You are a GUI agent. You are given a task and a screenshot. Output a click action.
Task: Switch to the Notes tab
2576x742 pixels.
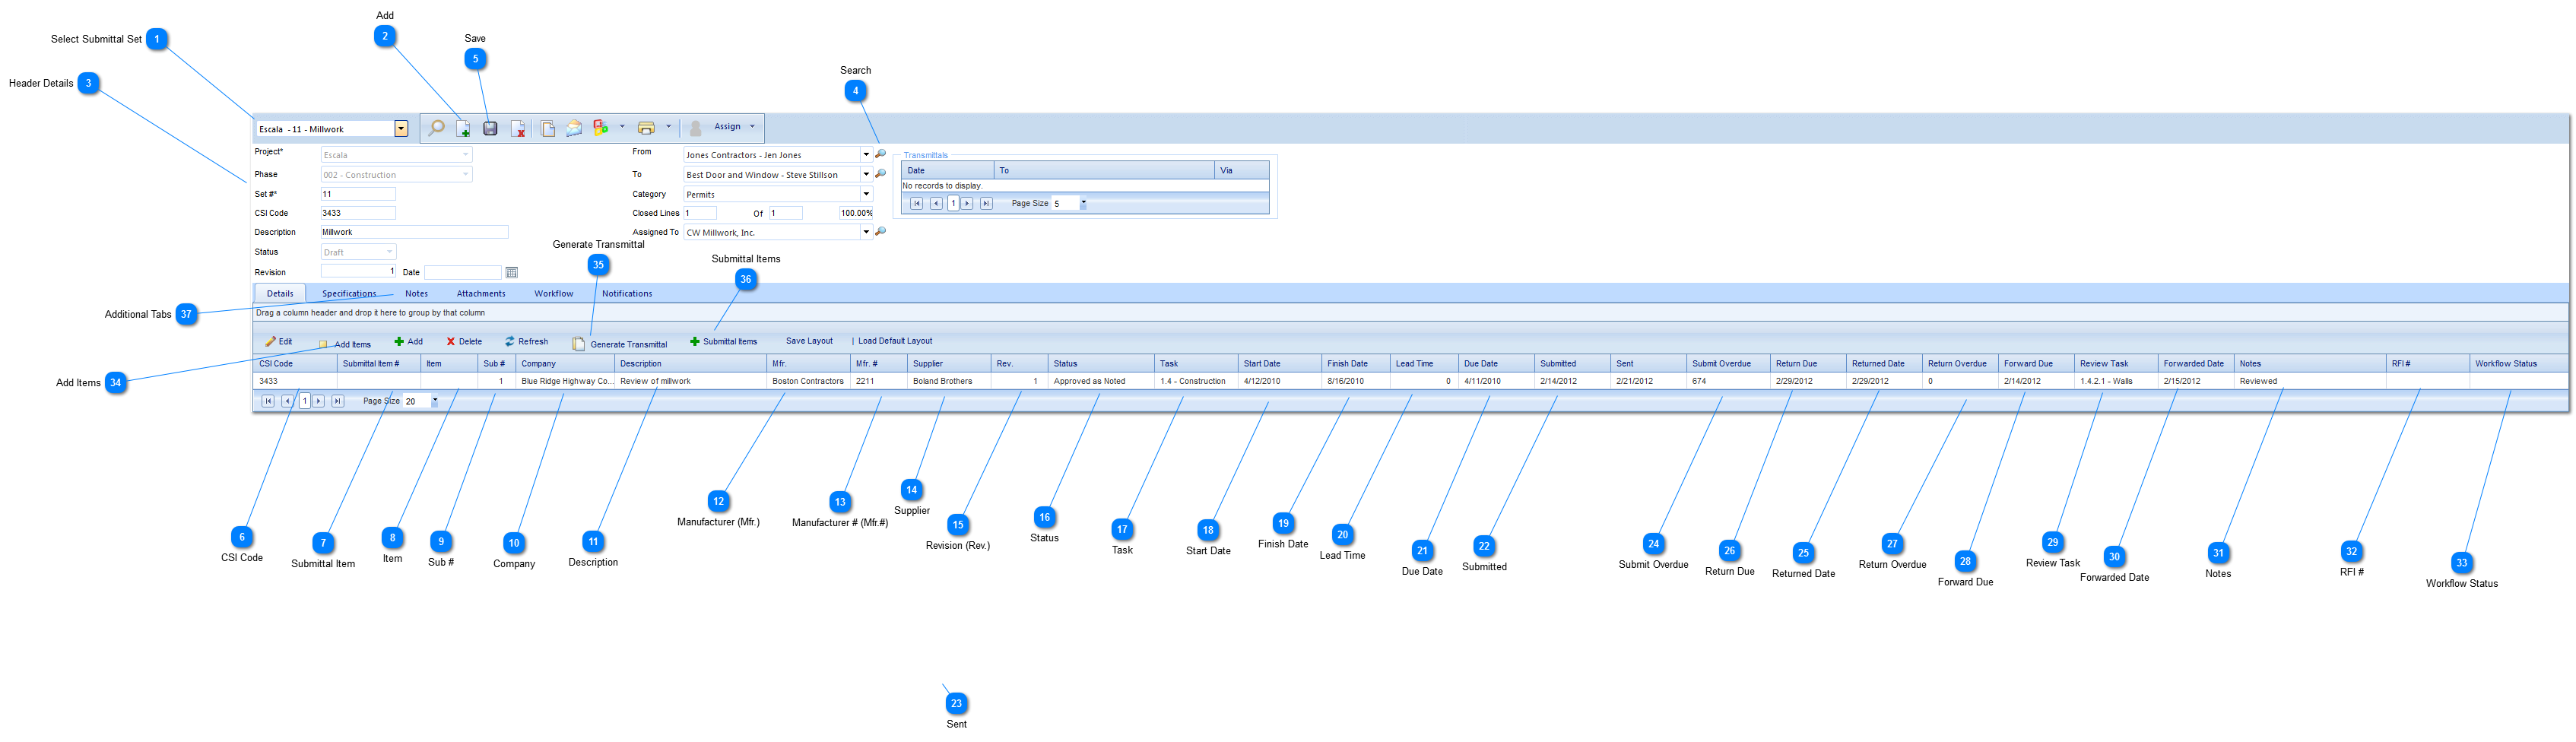(x=417, y=294)
